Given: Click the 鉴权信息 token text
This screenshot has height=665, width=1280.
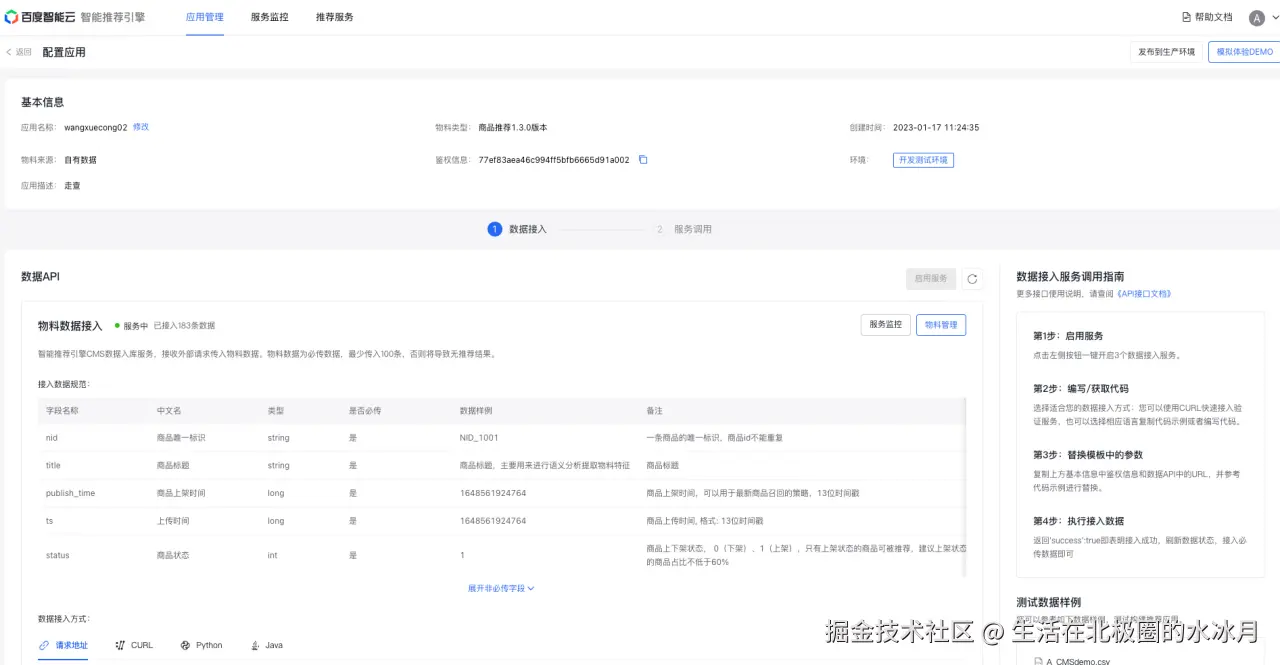Looking at the screenshot, I should (554, 160).
